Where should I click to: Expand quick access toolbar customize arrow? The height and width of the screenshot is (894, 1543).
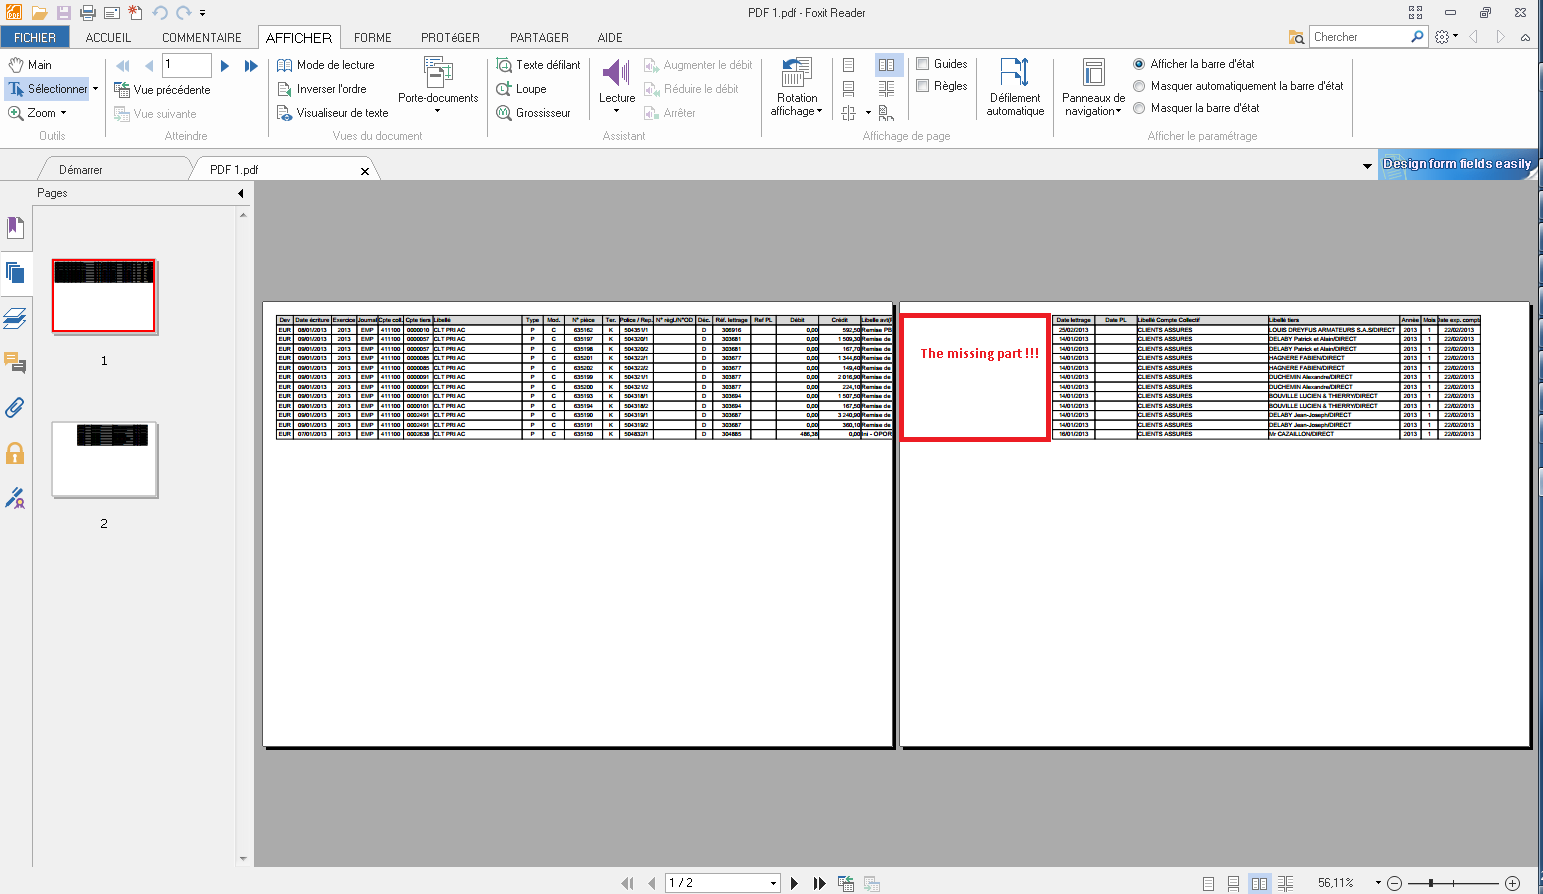point(202,13)
